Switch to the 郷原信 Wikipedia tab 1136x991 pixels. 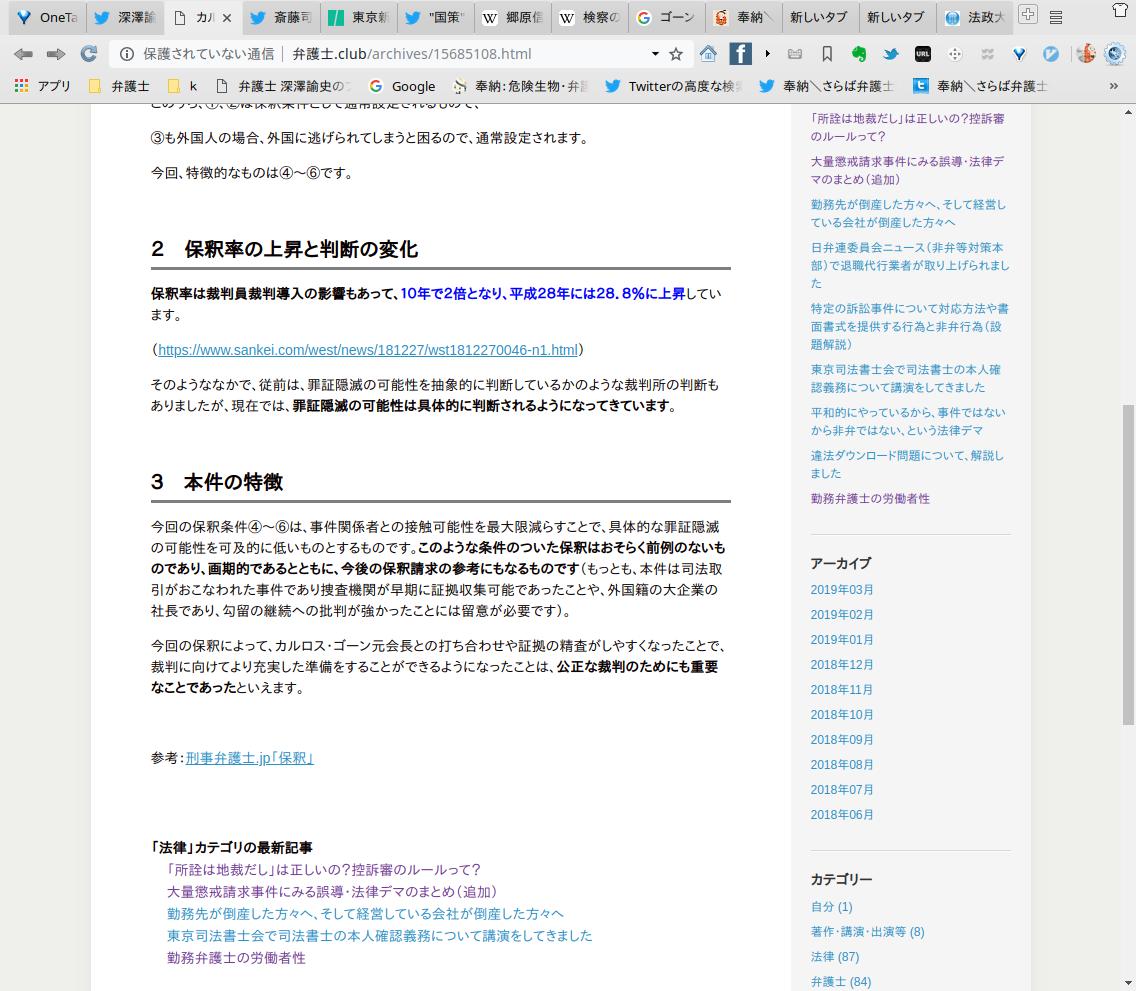[x=514, y=17]
